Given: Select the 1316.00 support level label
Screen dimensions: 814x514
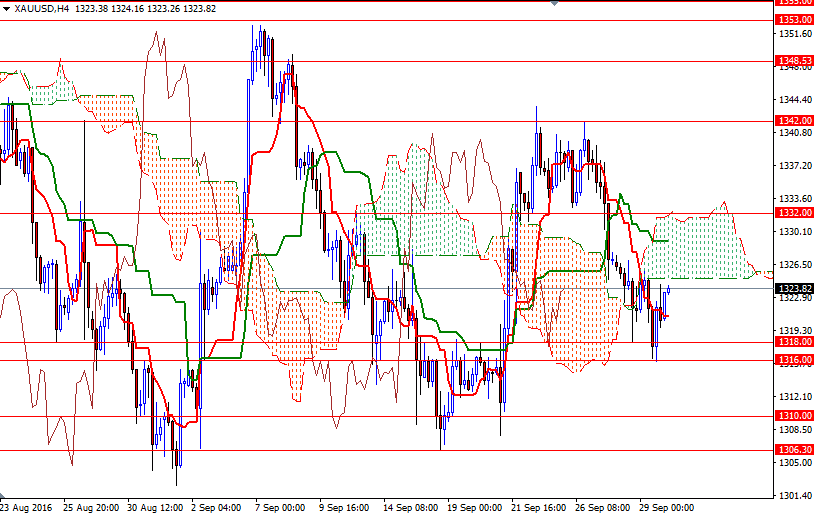Looking at the screenshot, I should 793,360.
